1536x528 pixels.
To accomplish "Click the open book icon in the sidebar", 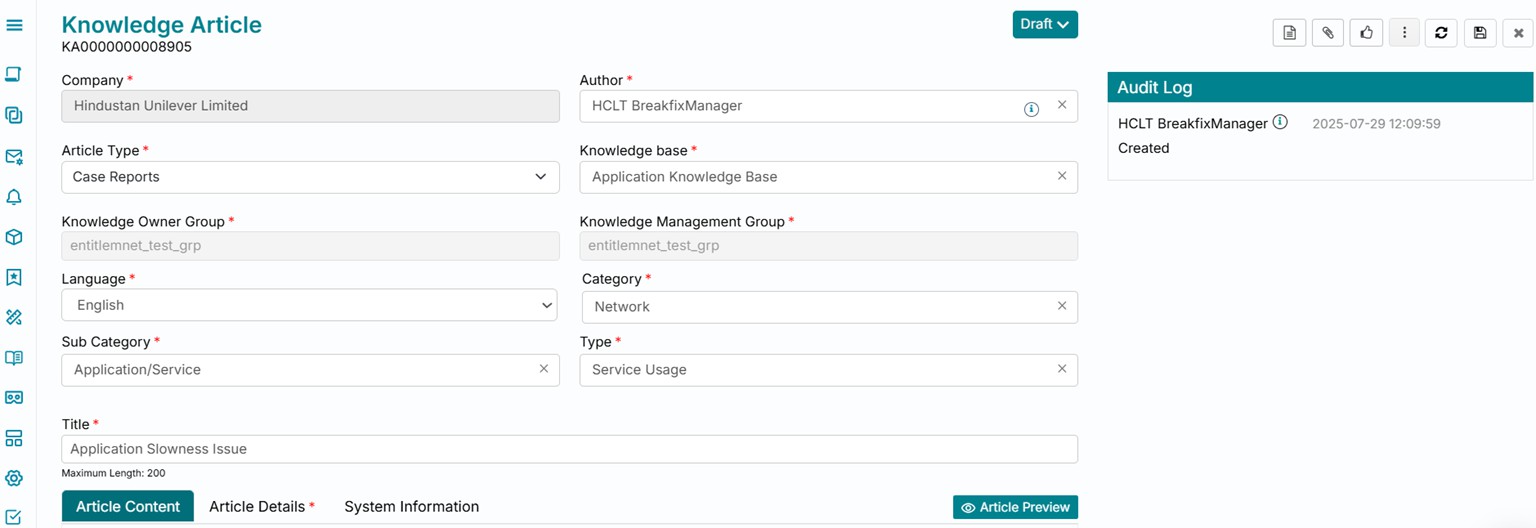I will (x=14, y=358).
